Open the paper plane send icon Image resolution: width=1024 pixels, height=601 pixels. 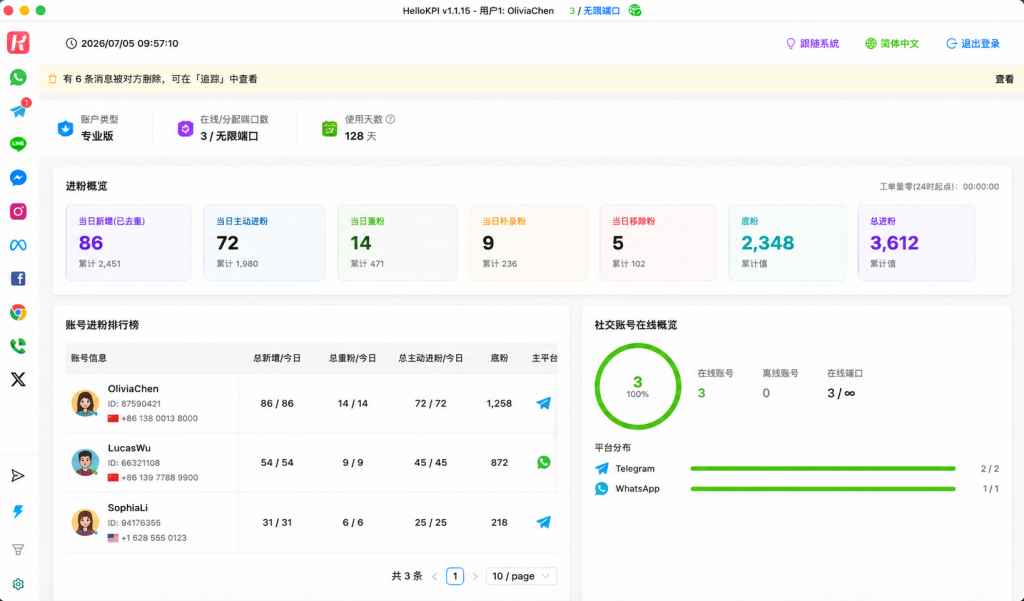pyautogui.click(x=18, y=476)
